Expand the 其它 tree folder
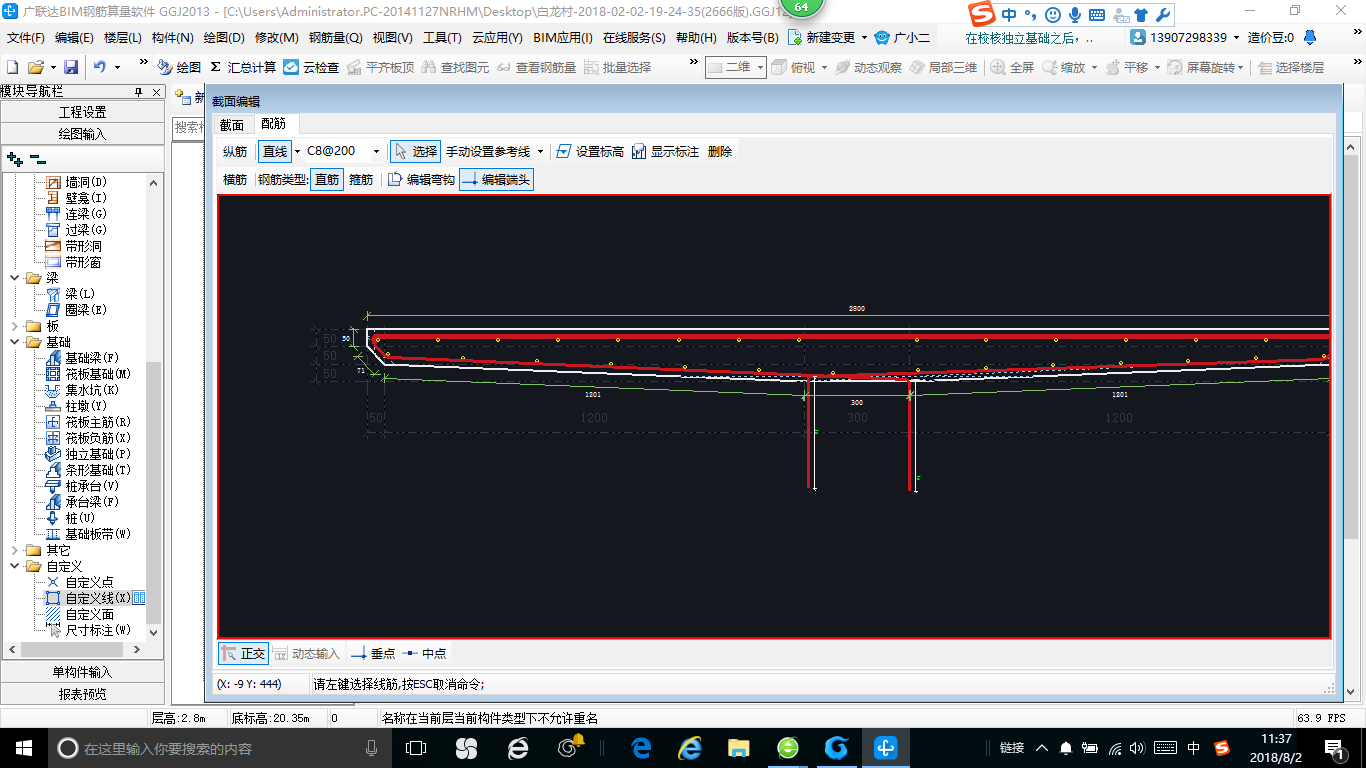 pyautogui.click(x=13, y=550)
